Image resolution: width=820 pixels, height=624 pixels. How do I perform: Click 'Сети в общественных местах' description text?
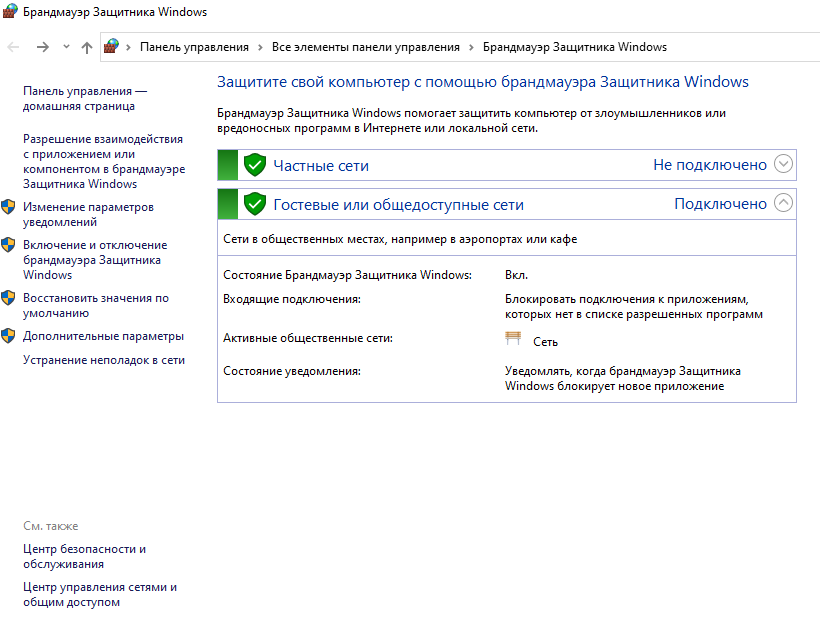coord(400,240)
